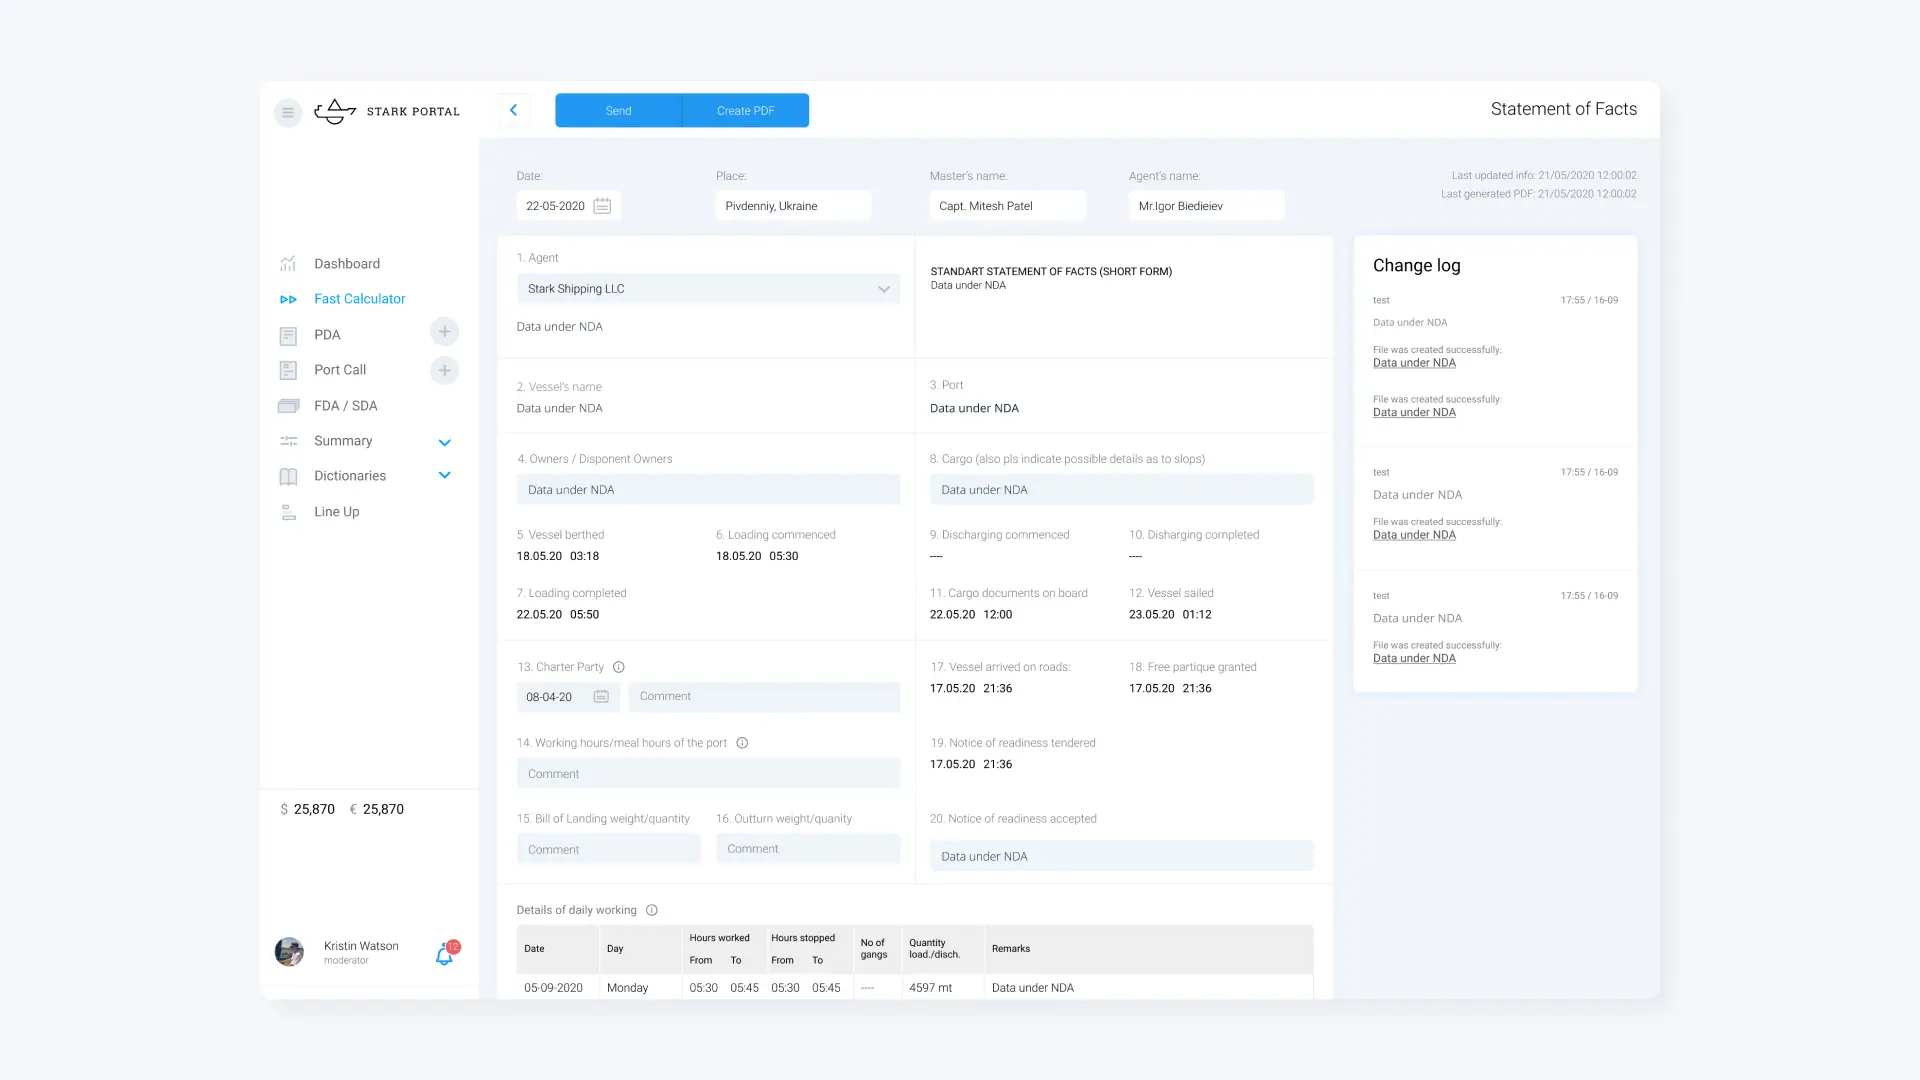Click the plus icon next to Port Call

(444, 370)
